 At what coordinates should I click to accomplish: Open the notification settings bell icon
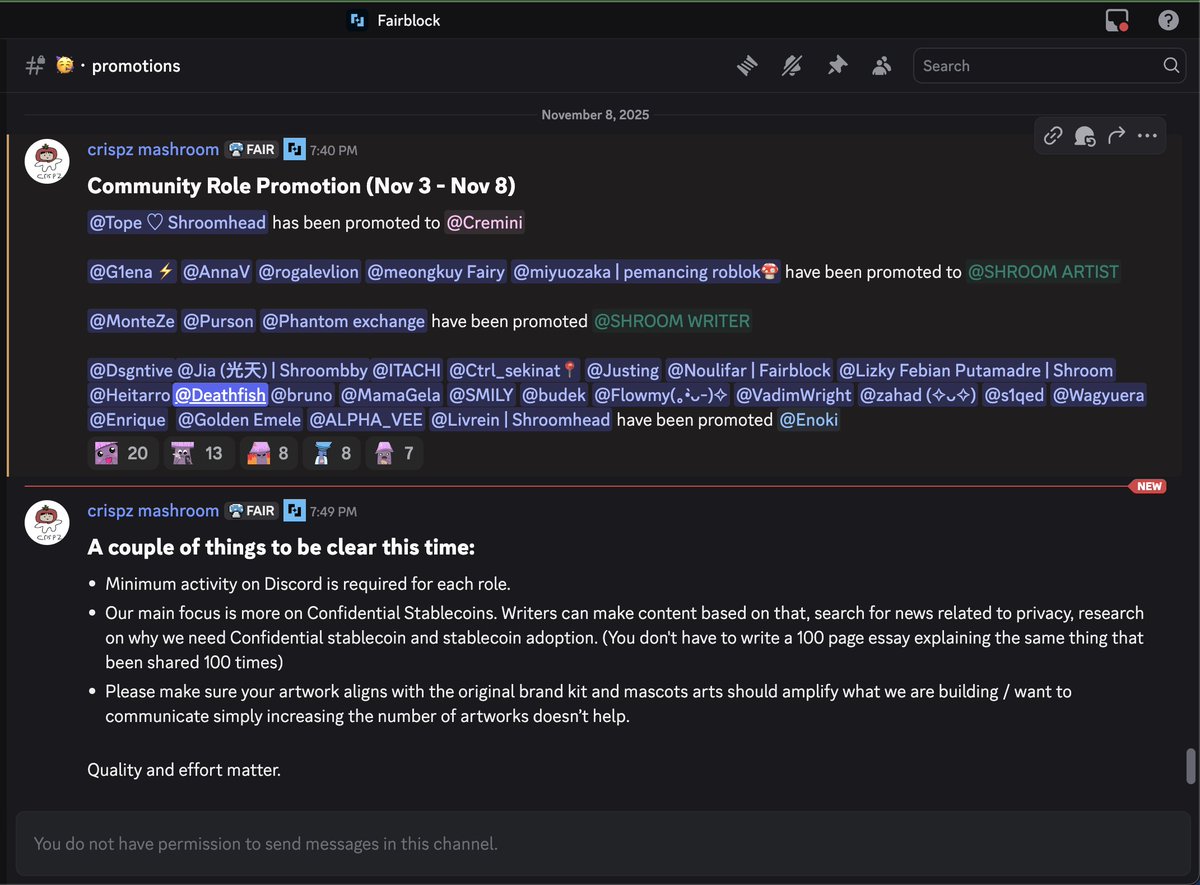coord(791,64)
